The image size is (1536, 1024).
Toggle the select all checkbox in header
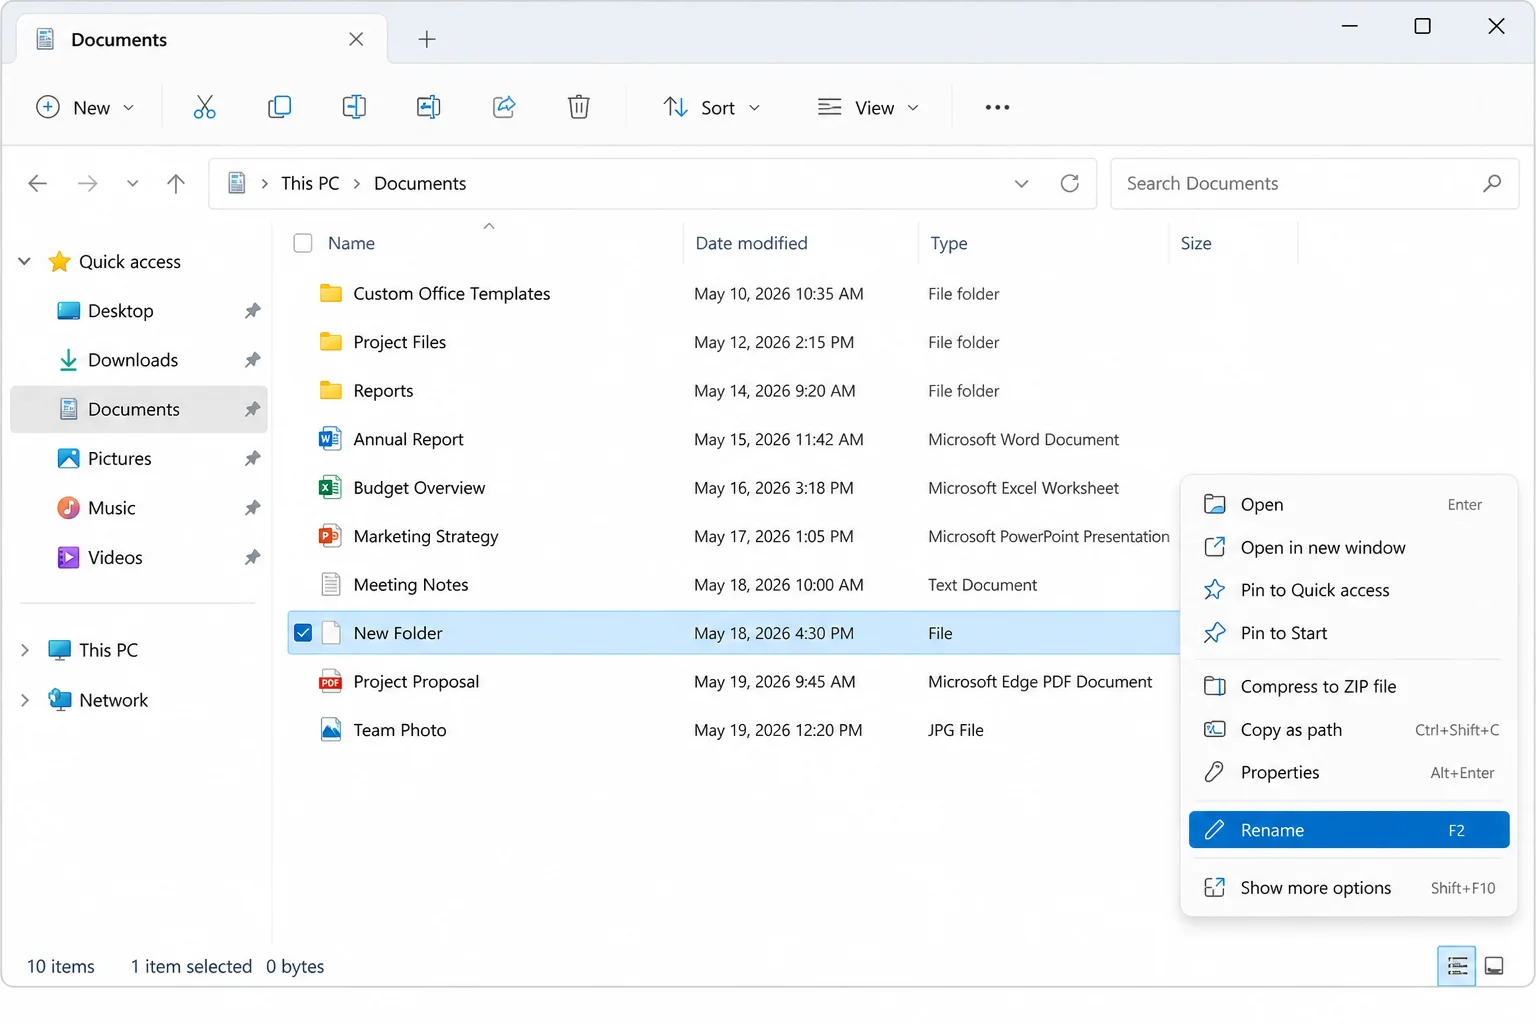pyautogui.click(x=303, y=243)
